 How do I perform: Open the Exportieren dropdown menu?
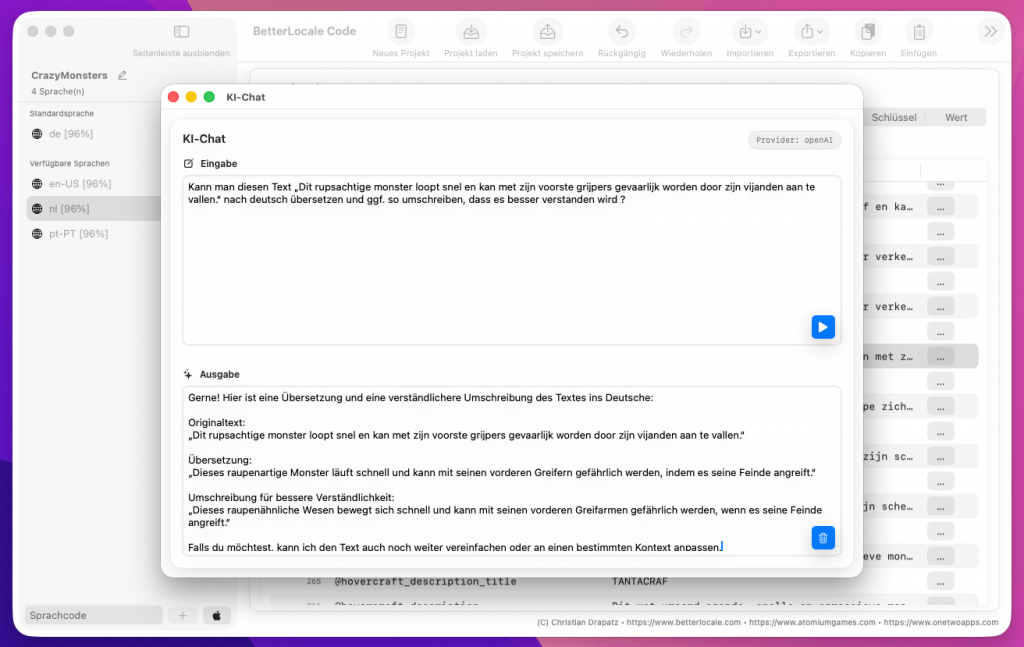coord(811,31)
